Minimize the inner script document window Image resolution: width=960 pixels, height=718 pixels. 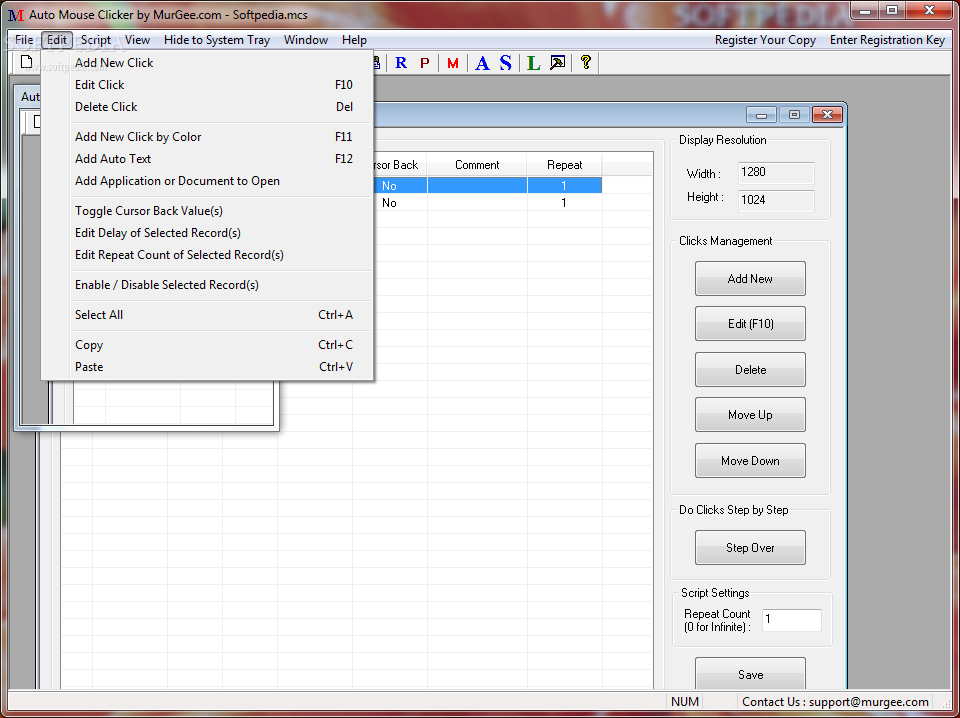point(761,114)
